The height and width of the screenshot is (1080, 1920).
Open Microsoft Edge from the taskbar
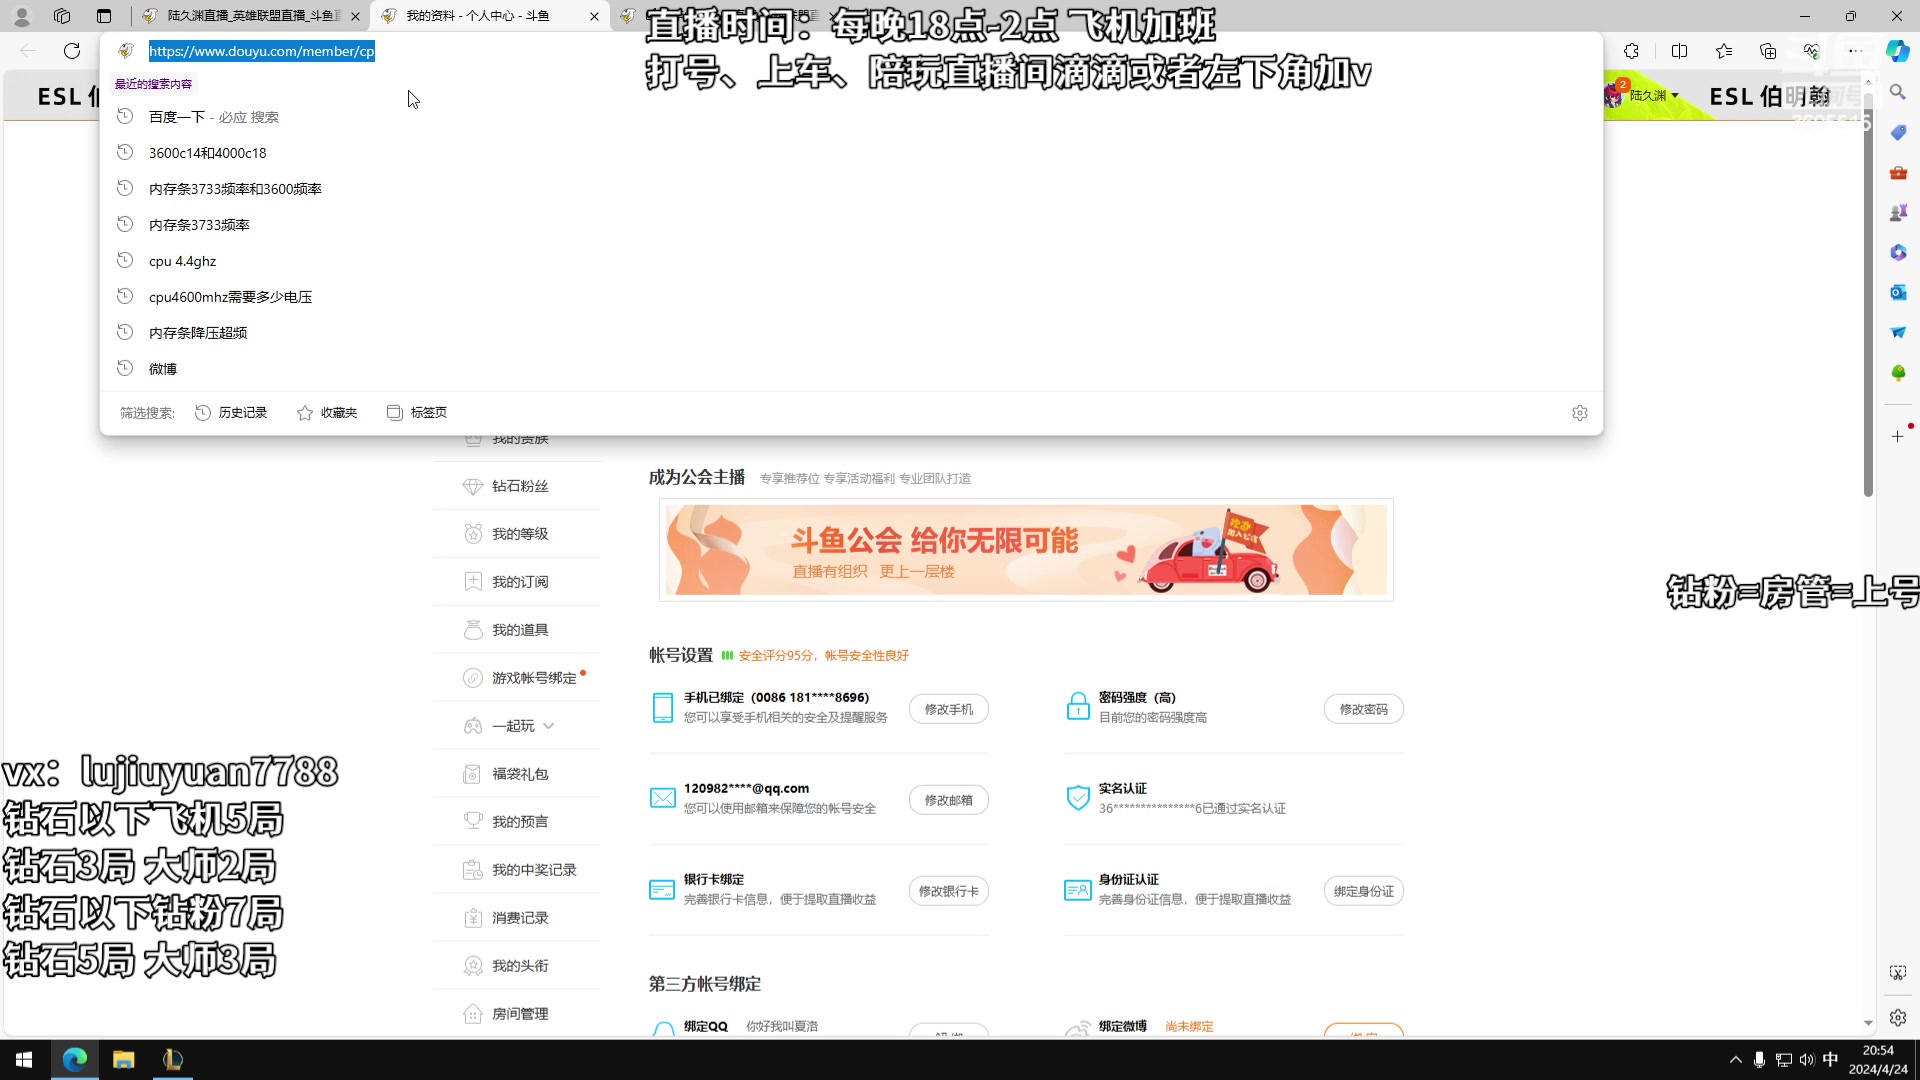75,1060
